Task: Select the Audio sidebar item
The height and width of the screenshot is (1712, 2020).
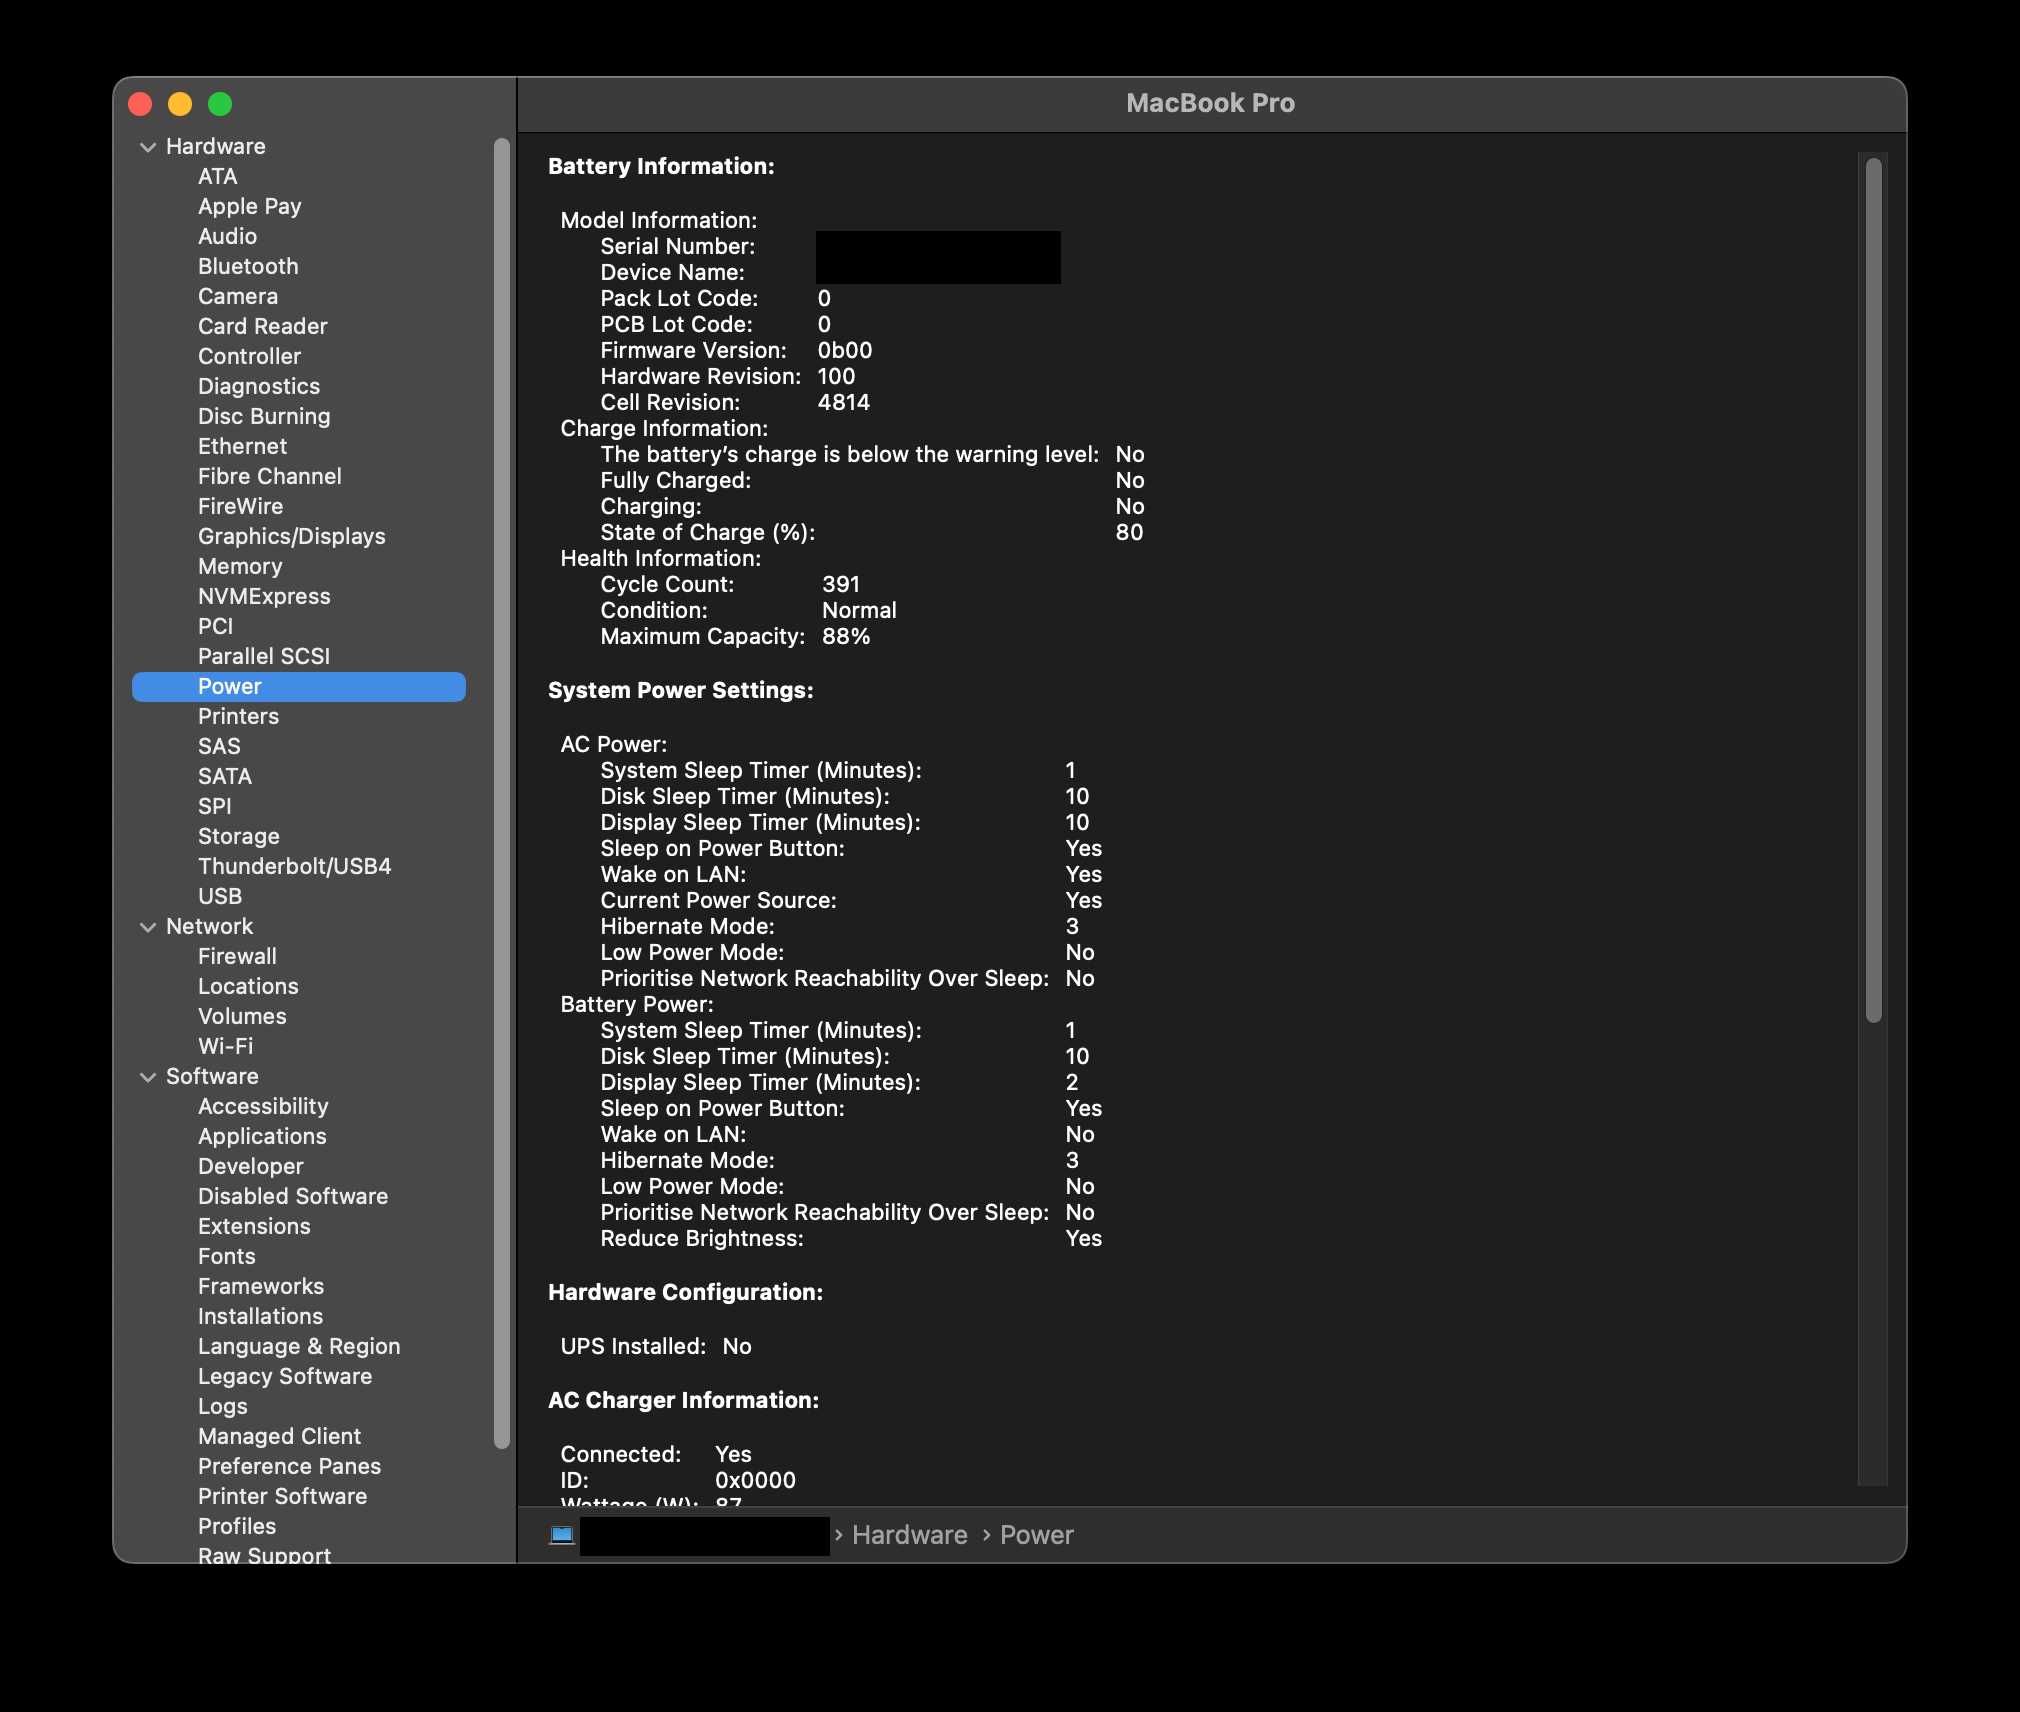Action: point(227,237)
